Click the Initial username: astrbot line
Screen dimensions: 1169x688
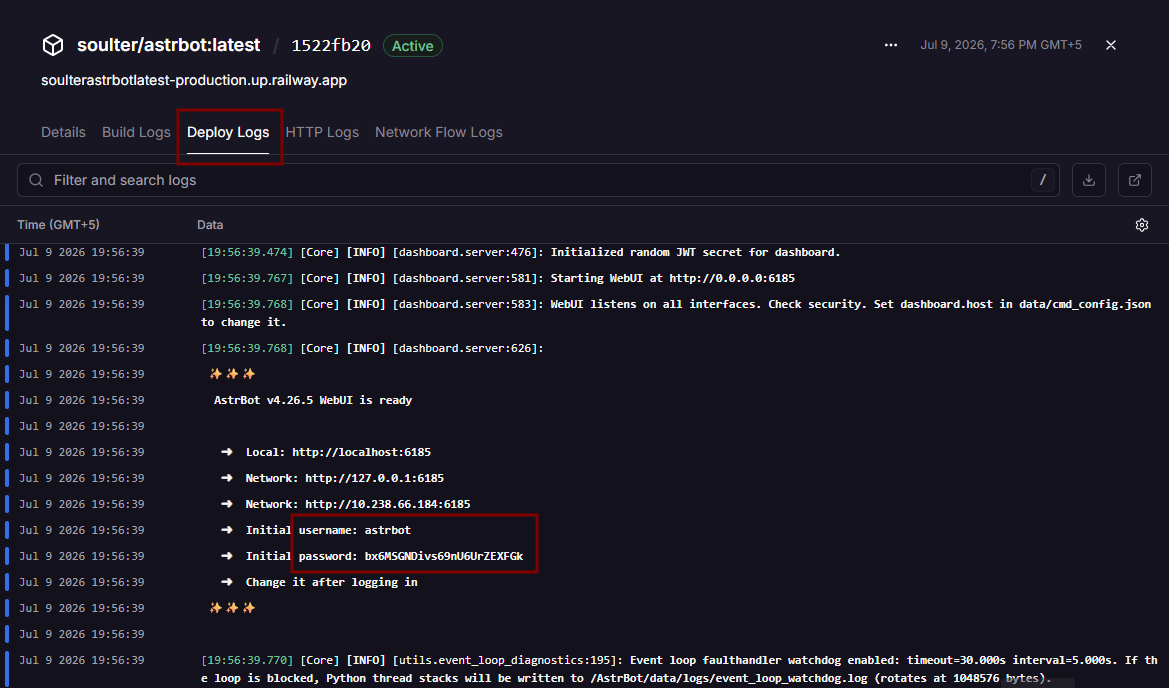[584, 530]
